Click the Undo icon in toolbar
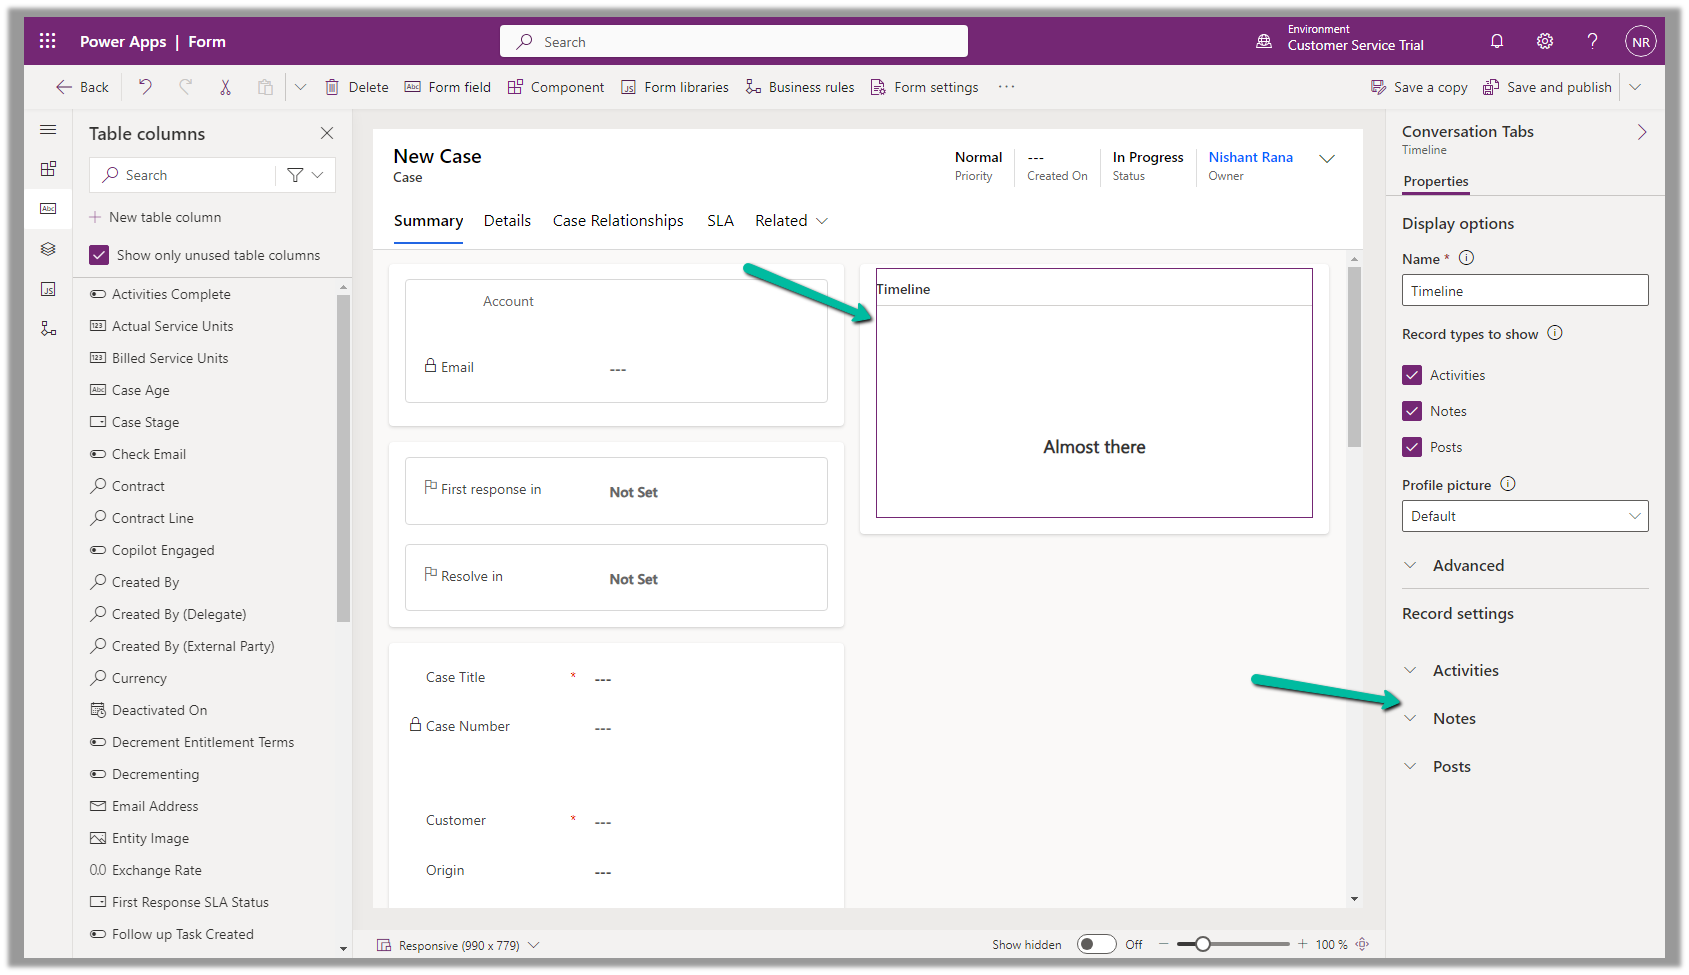 tap(145, 87)
